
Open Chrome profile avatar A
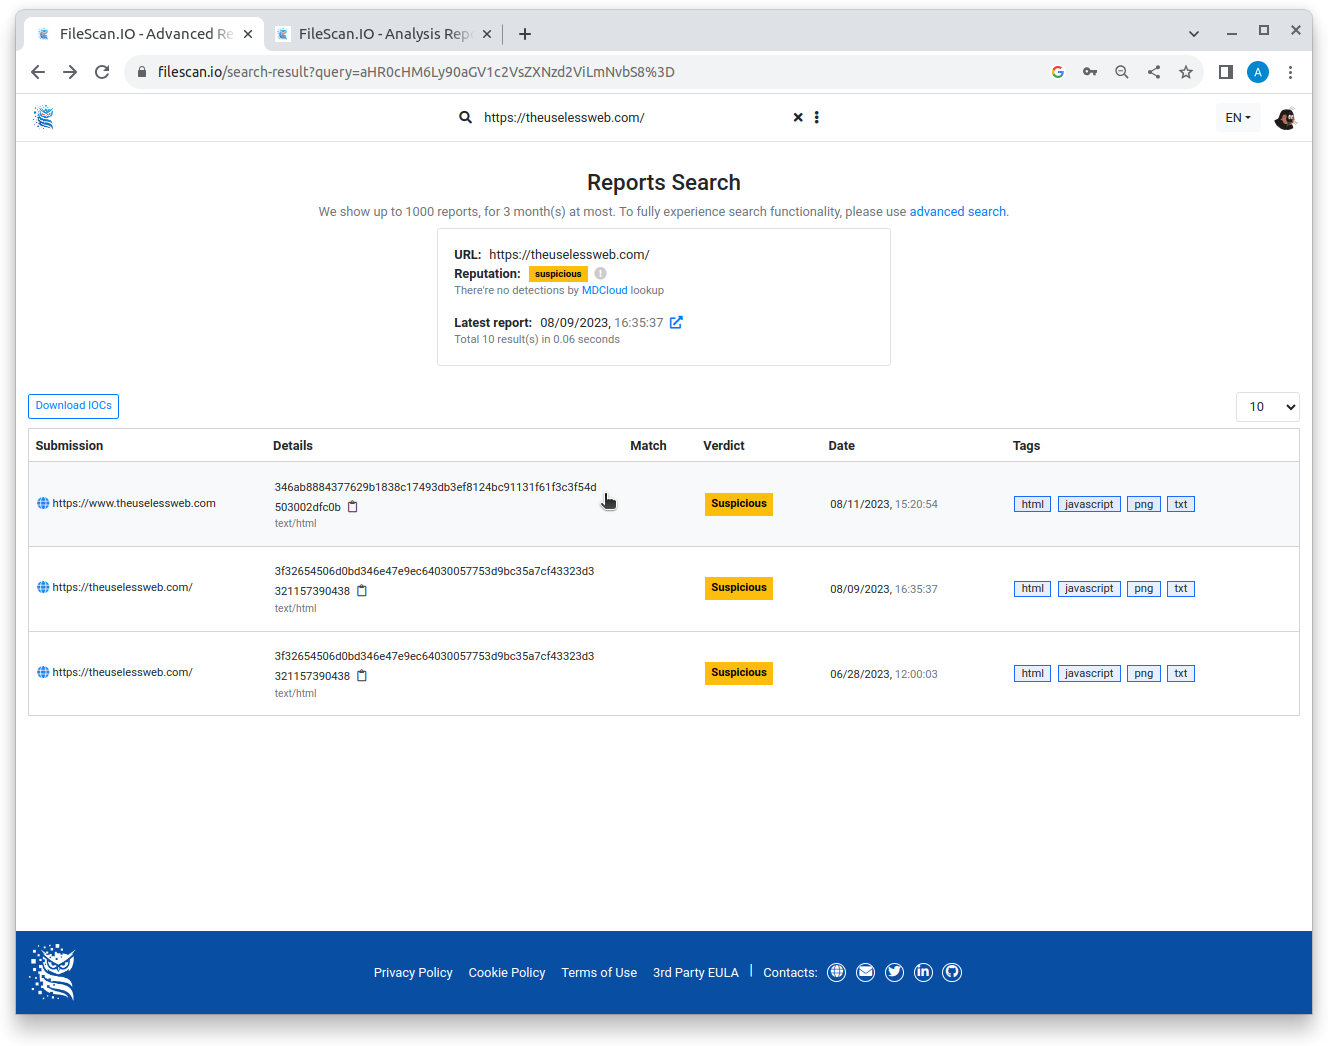tap(1258, 72)
